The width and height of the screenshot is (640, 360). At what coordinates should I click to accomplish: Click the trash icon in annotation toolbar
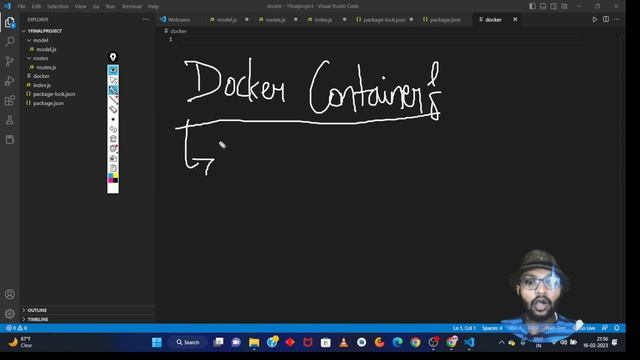pos(113,139)
